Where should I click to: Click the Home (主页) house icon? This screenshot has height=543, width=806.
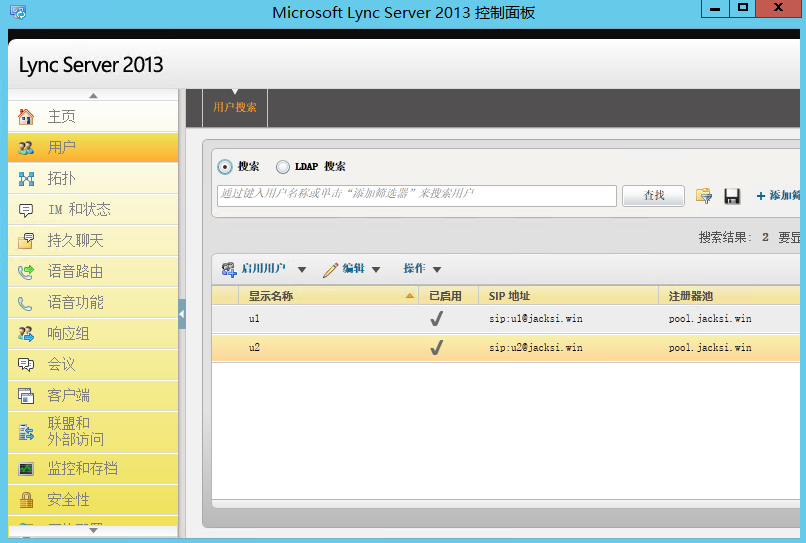26,117
